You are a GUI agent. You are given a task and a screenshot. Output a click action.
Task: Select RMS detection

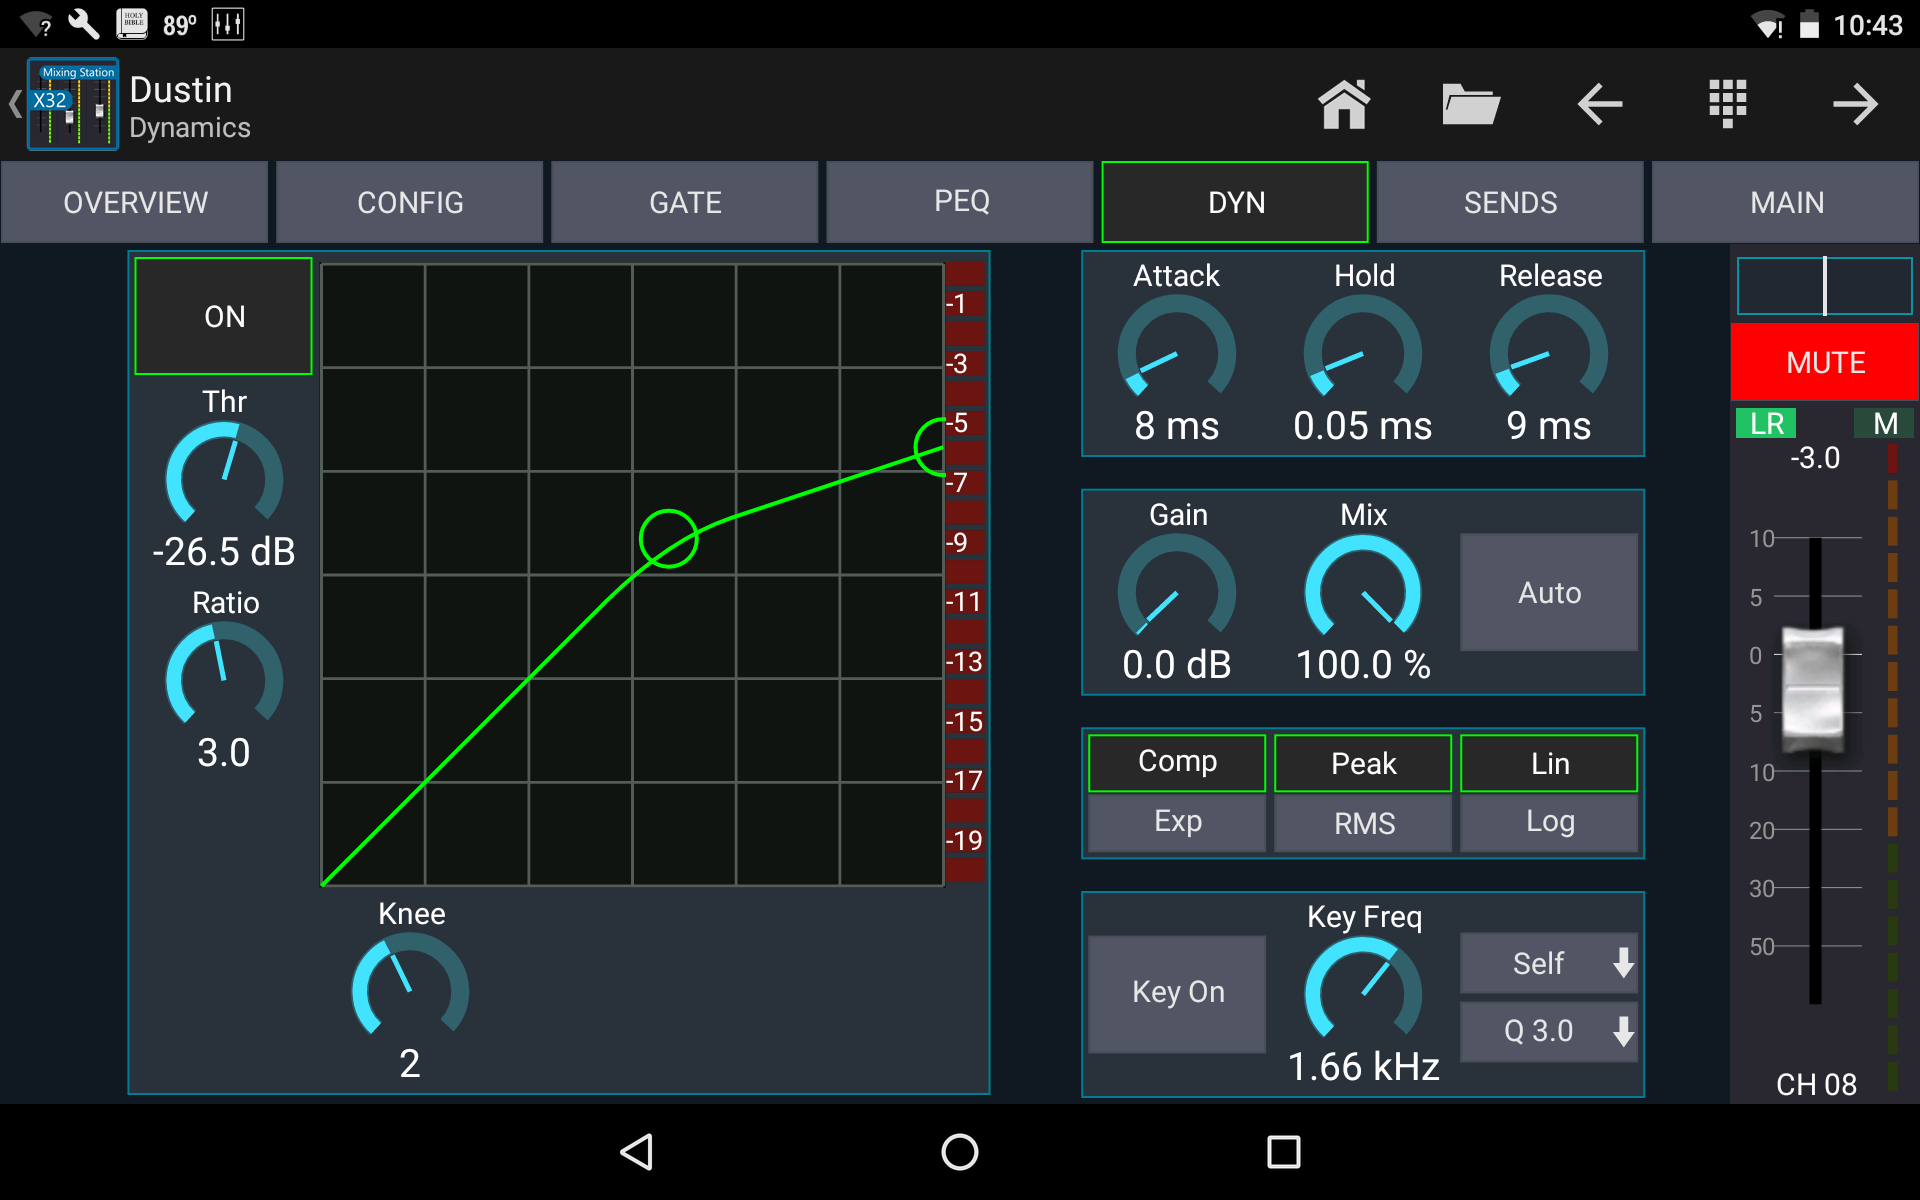click(1363, 822)
